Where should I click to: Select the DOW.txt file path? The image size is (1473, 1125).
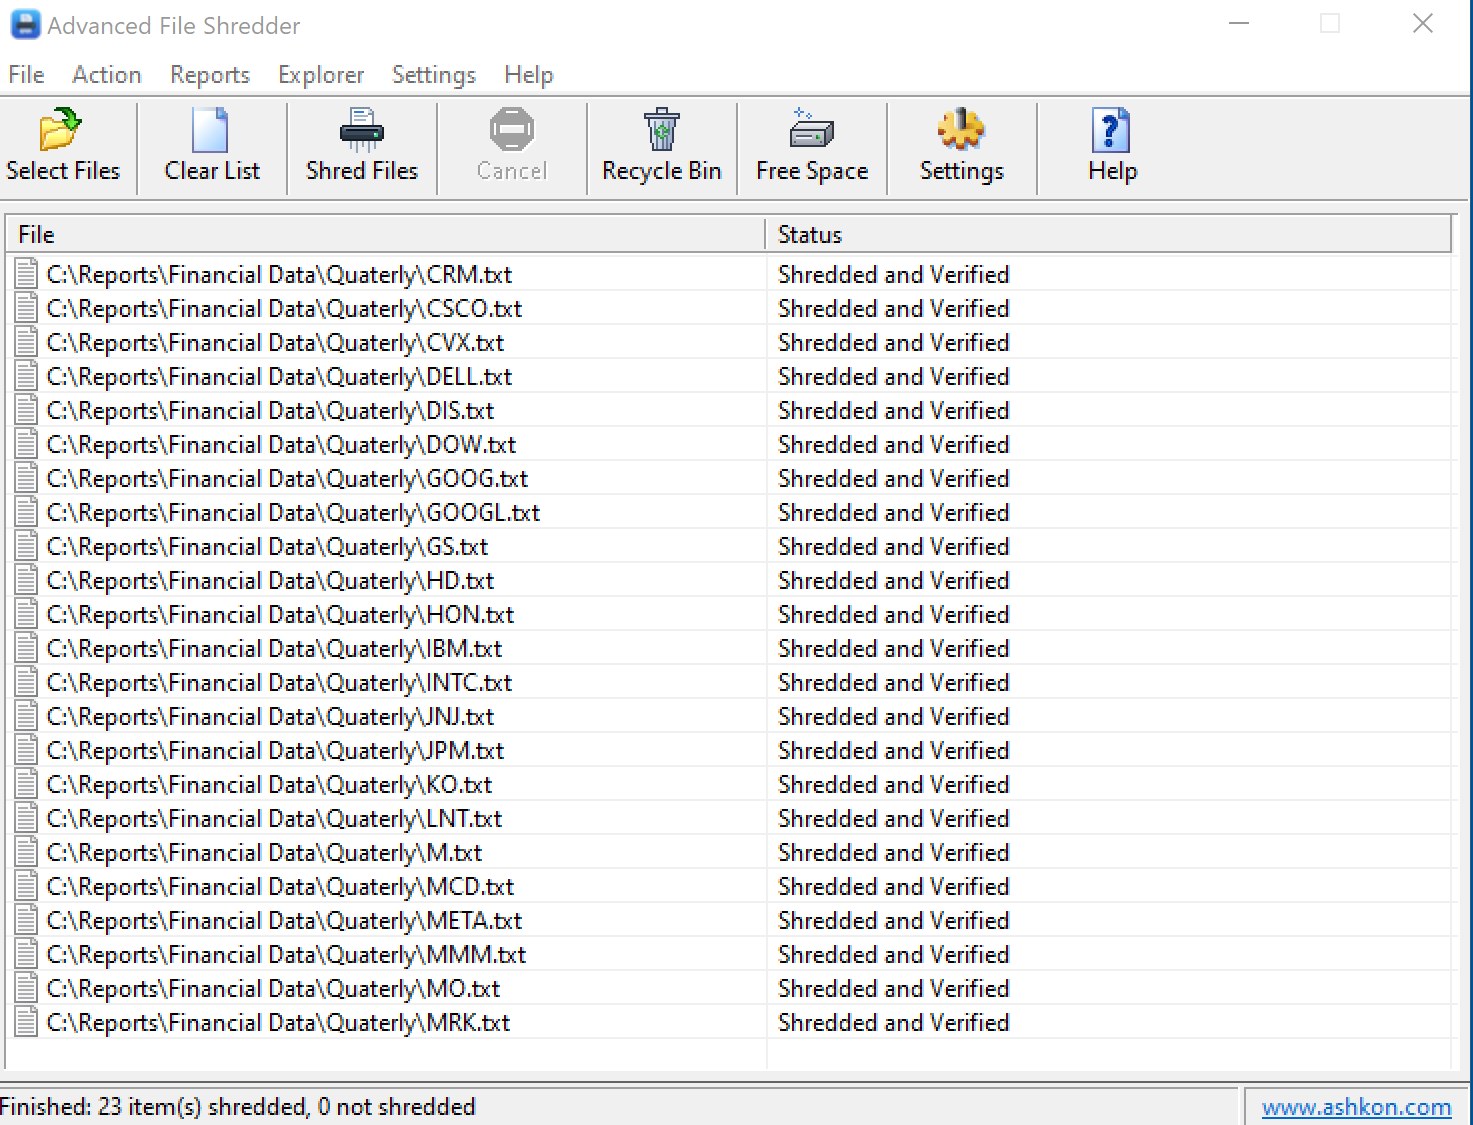281,444
